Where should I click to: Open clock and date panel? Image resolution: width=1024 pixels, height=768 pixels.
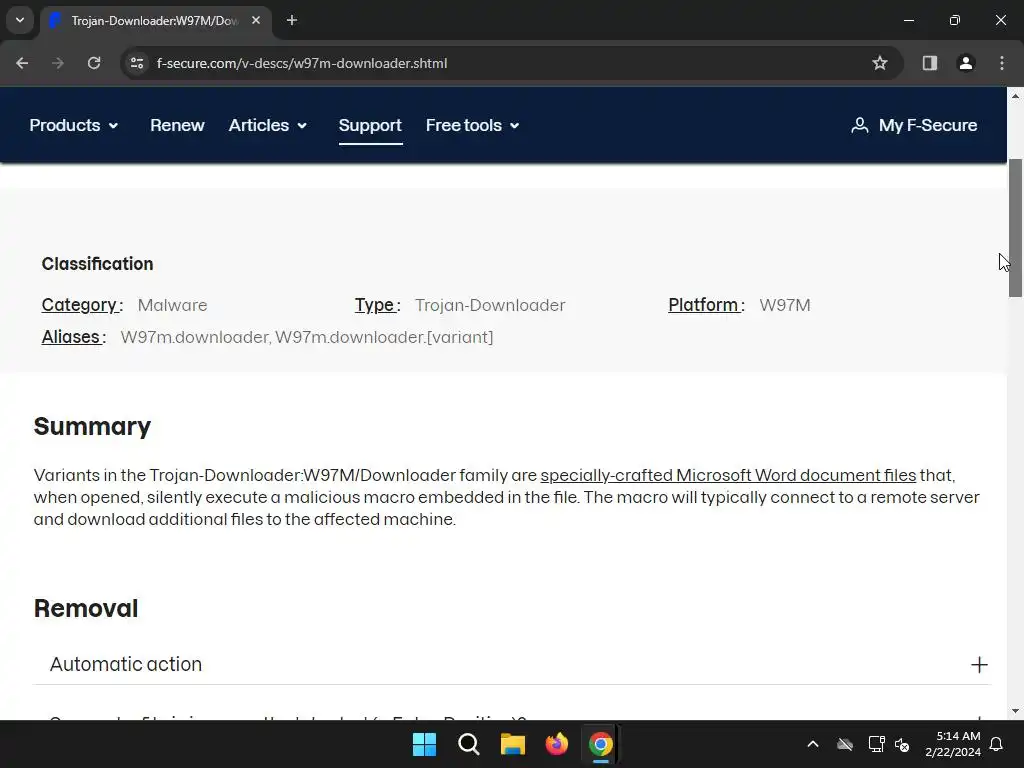pos(953,744)
